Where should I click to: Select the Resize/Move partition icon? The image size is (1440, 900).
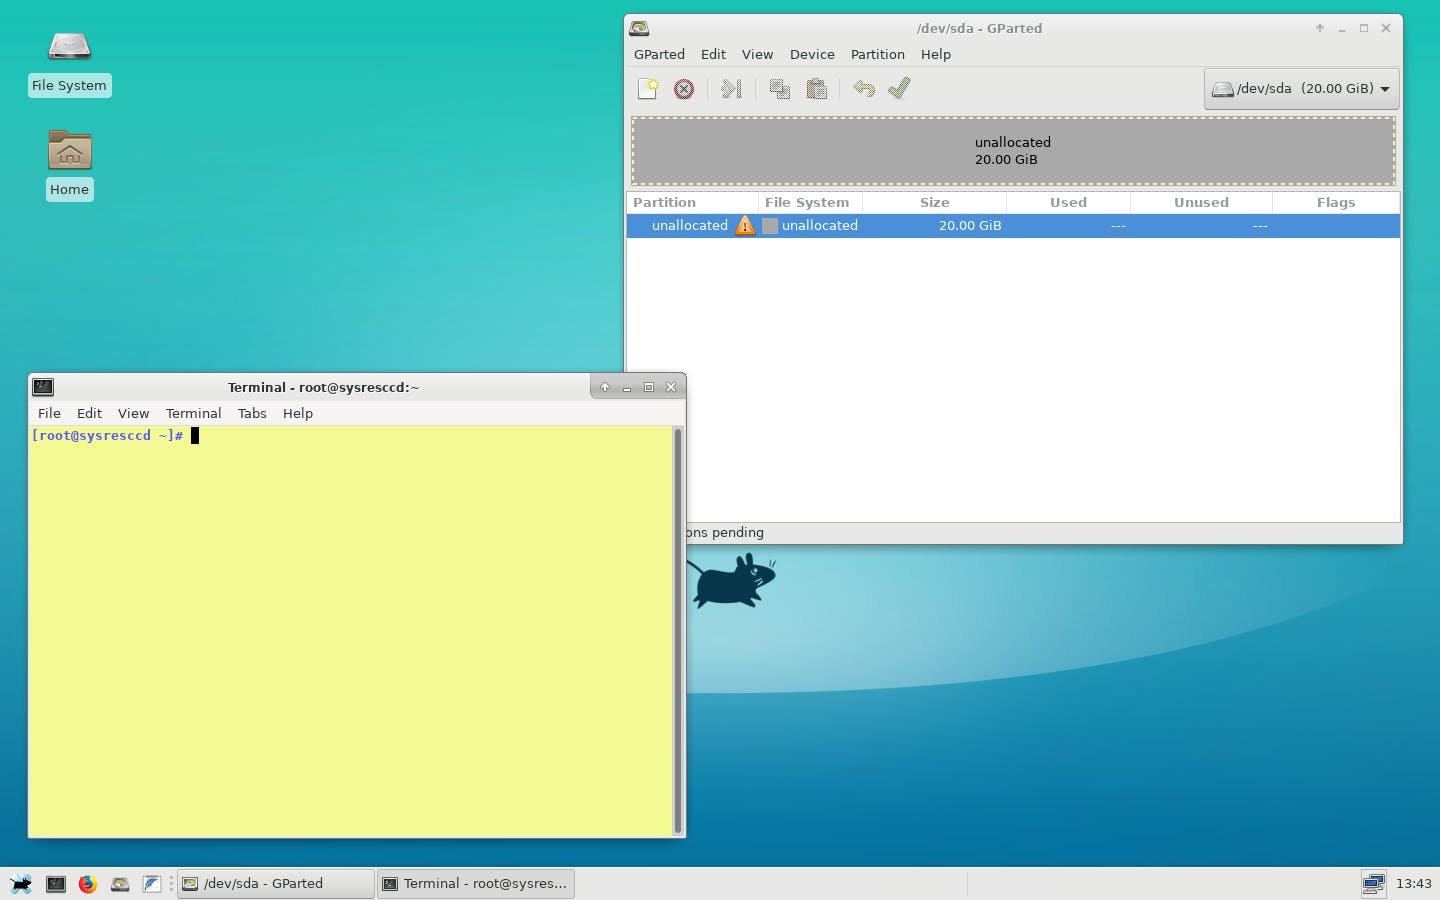(x=731, y=89)
